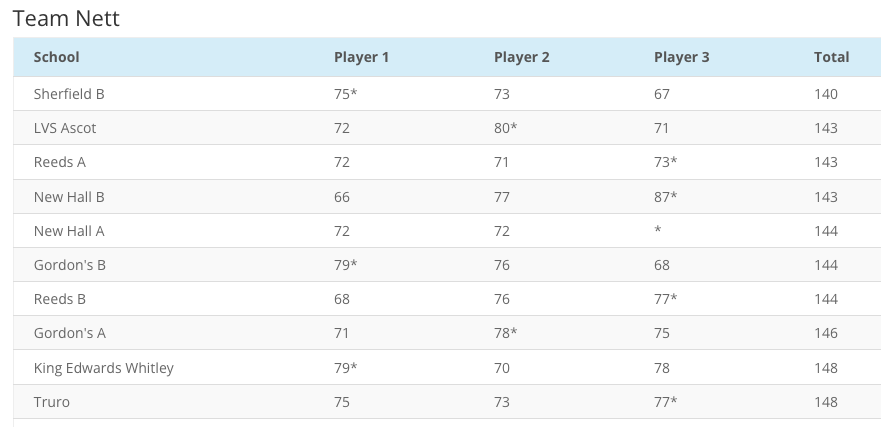Click the Player 1 column header
This screenshot has height=427, width=881.
click(362, 57)
